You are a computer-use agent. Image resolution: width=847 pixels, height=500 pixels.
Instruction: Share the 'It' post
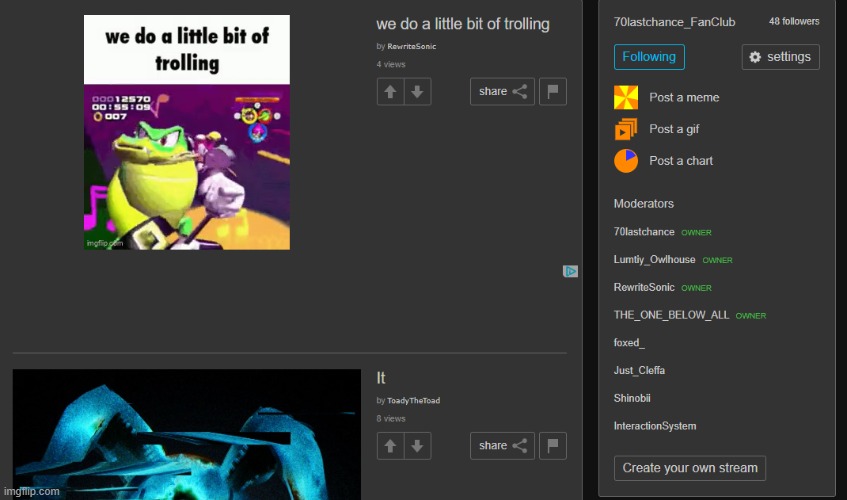(x=502, y=446)
